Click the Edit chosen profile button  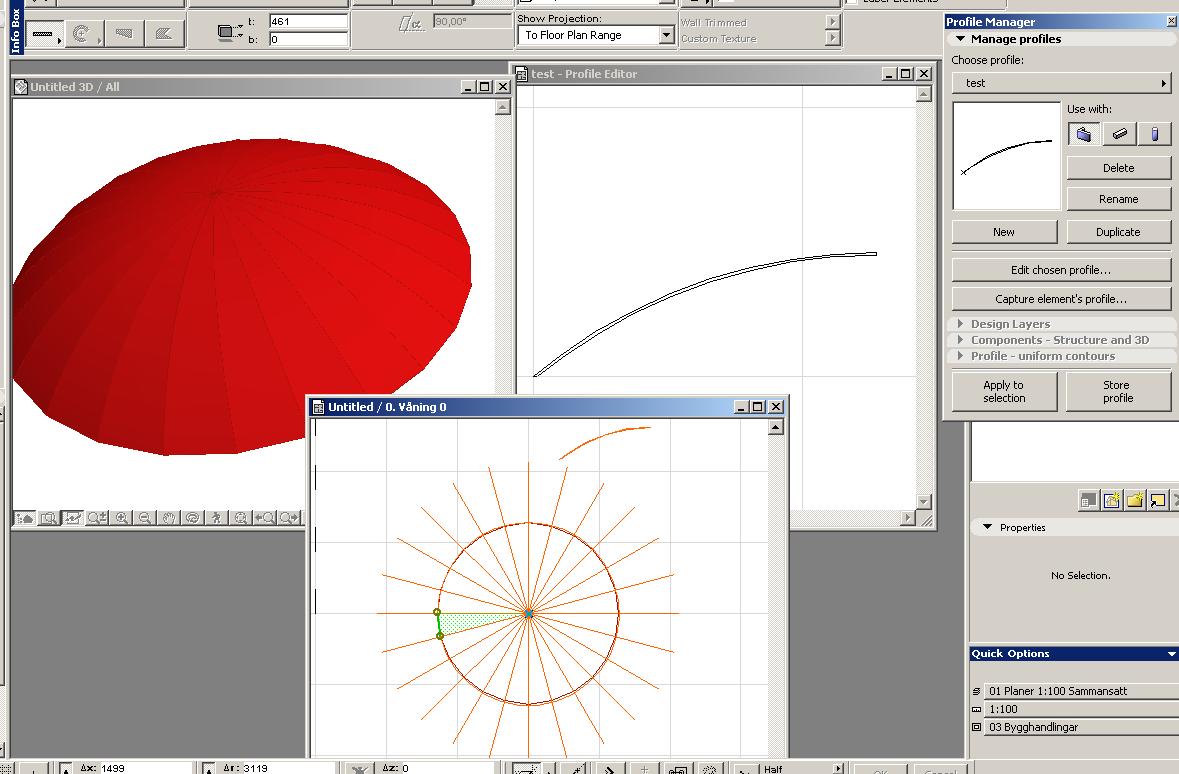click(x=1060, y=268)
